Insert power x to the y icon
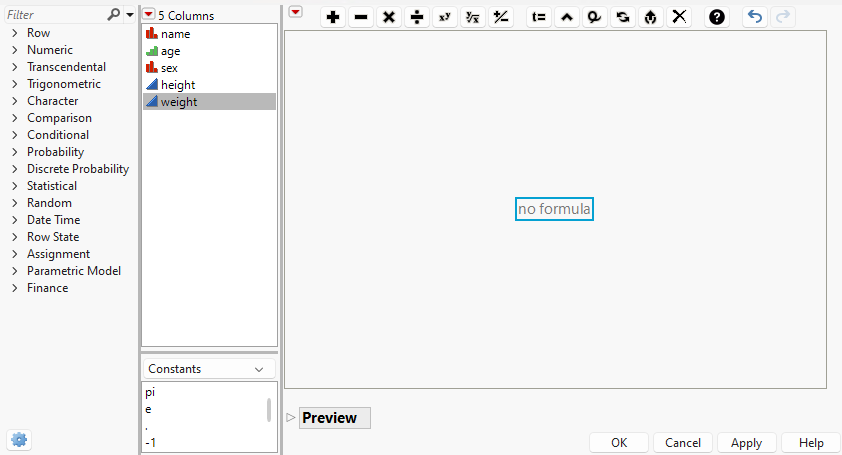 pos(445,17)
